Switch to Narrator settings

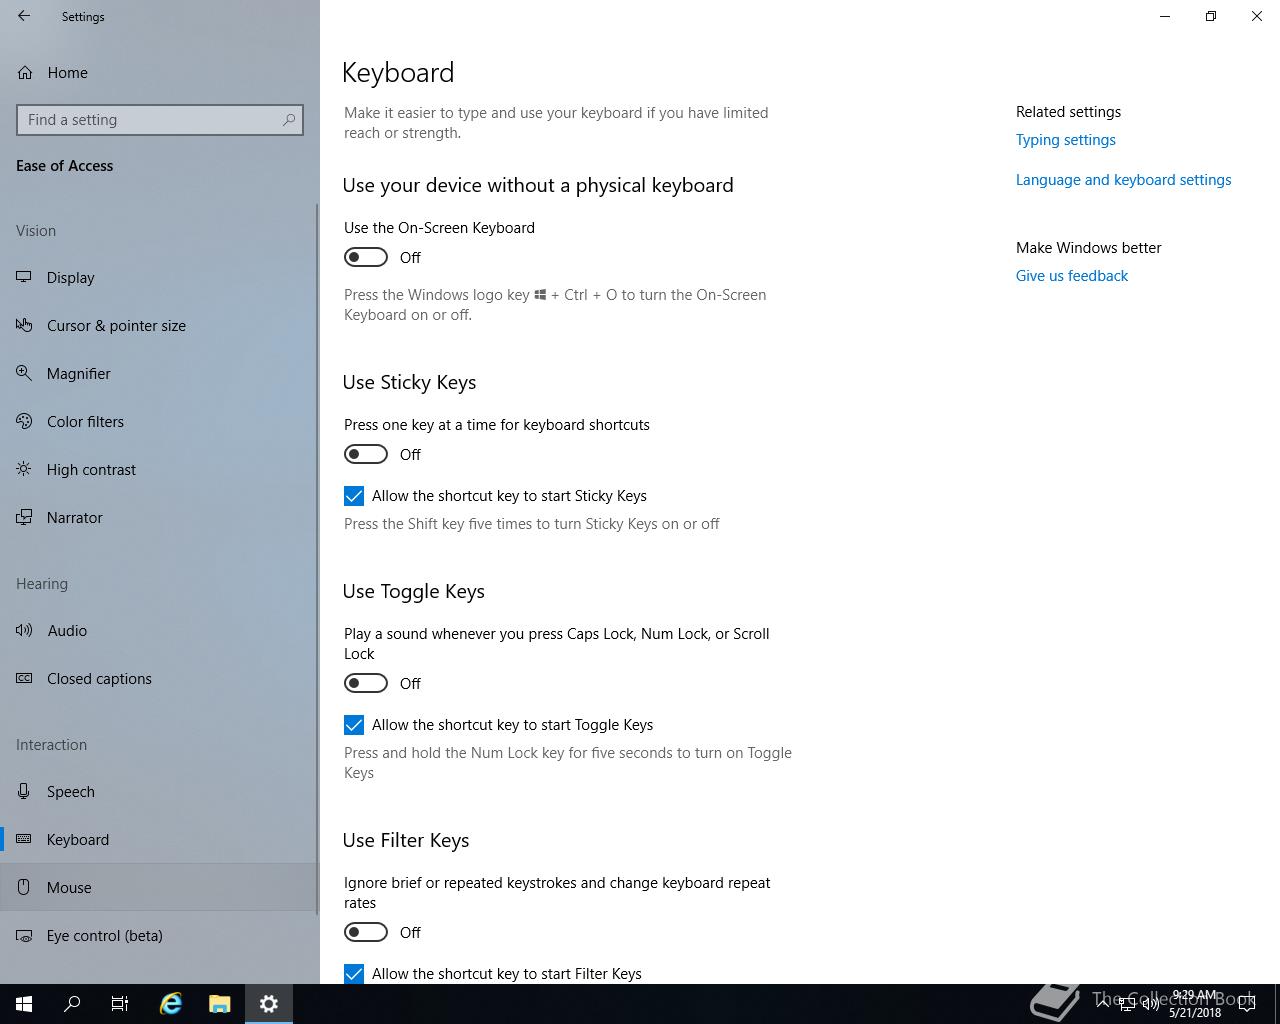[160, 517]
